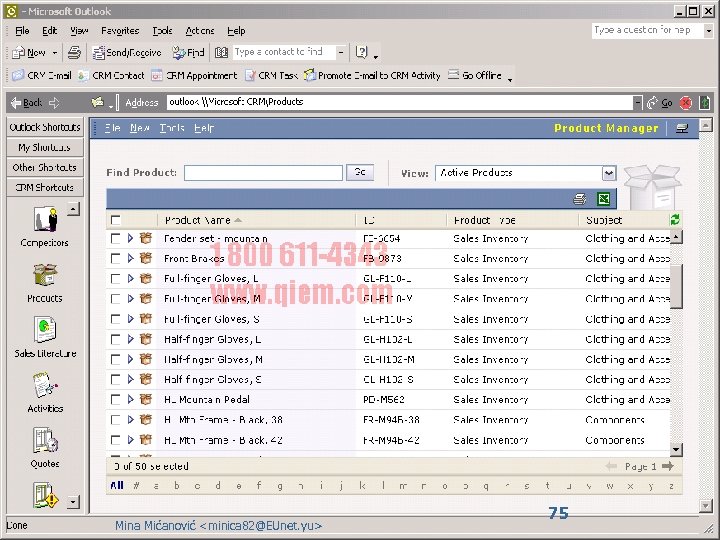Viewport: 720px width, 540px height.
Task: Click the Print icon in Outlook toolbar
Action: click(x=74, y=53)
